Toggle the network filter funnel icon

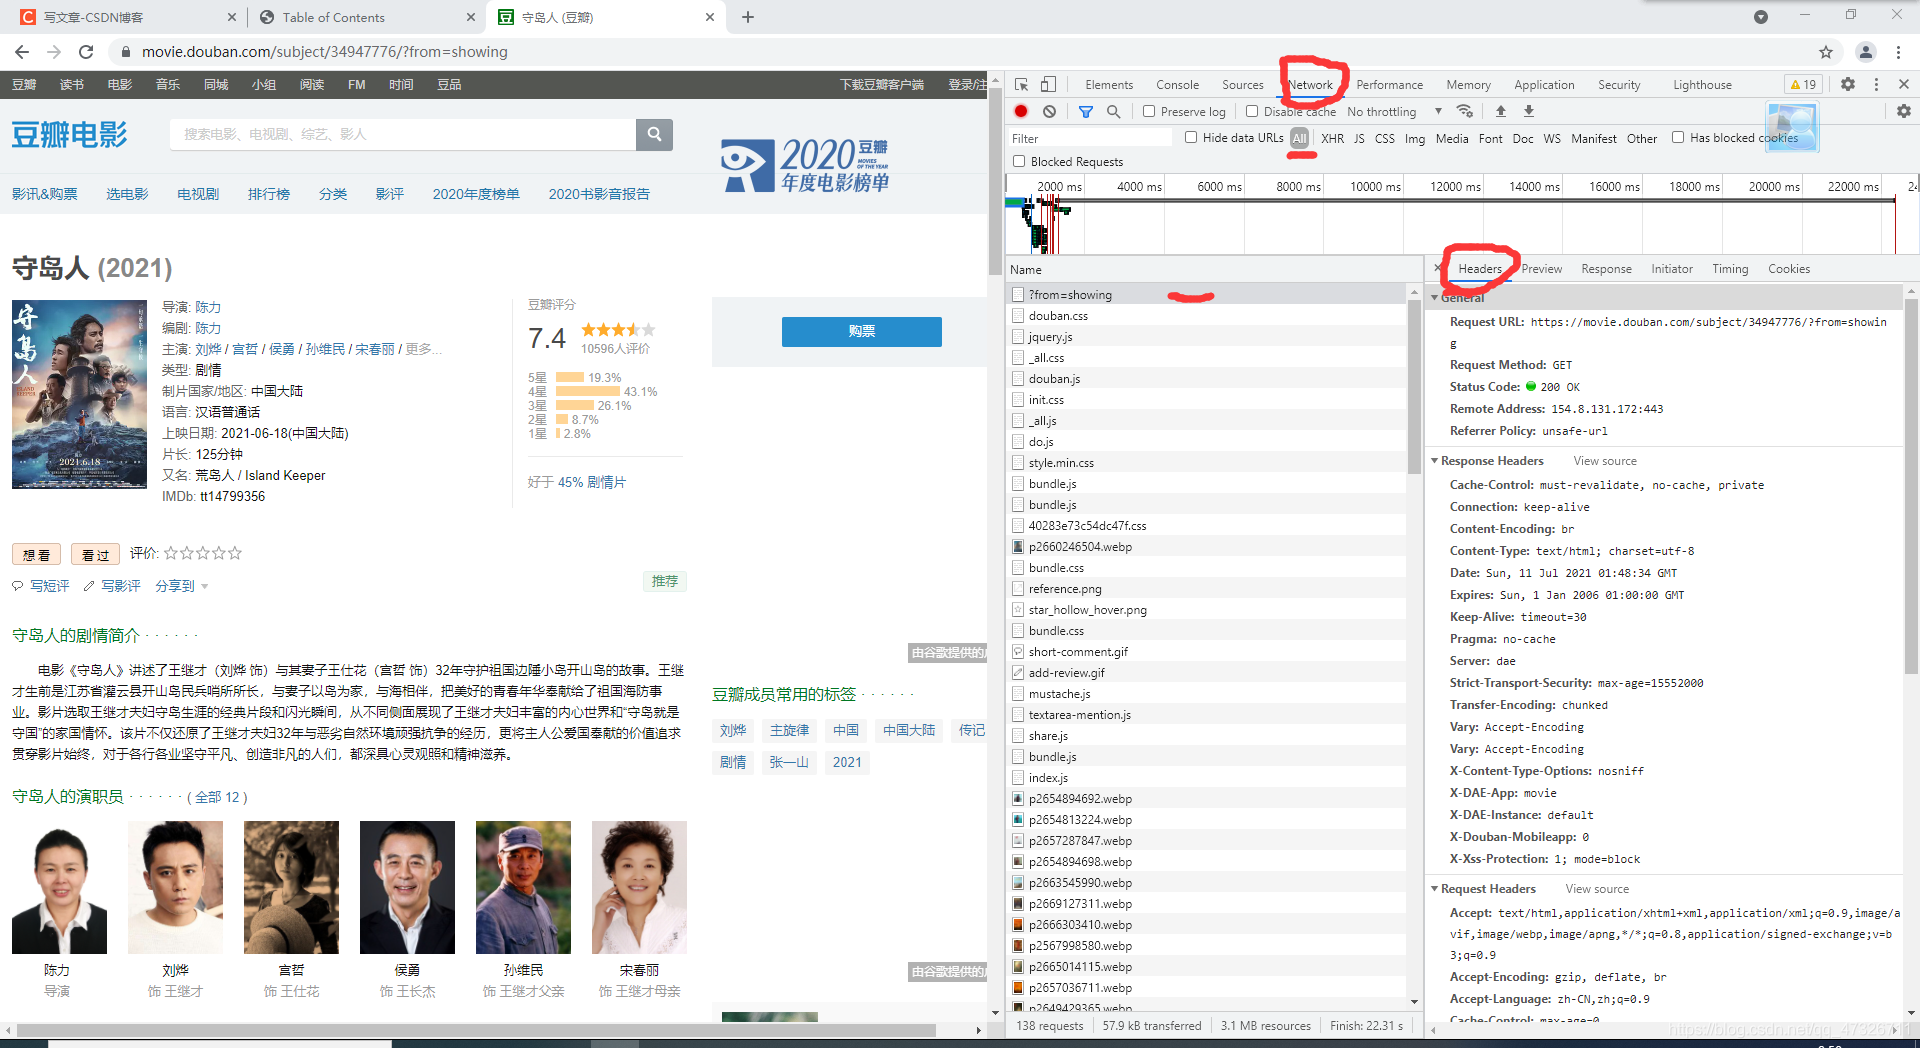[1086, 111]
